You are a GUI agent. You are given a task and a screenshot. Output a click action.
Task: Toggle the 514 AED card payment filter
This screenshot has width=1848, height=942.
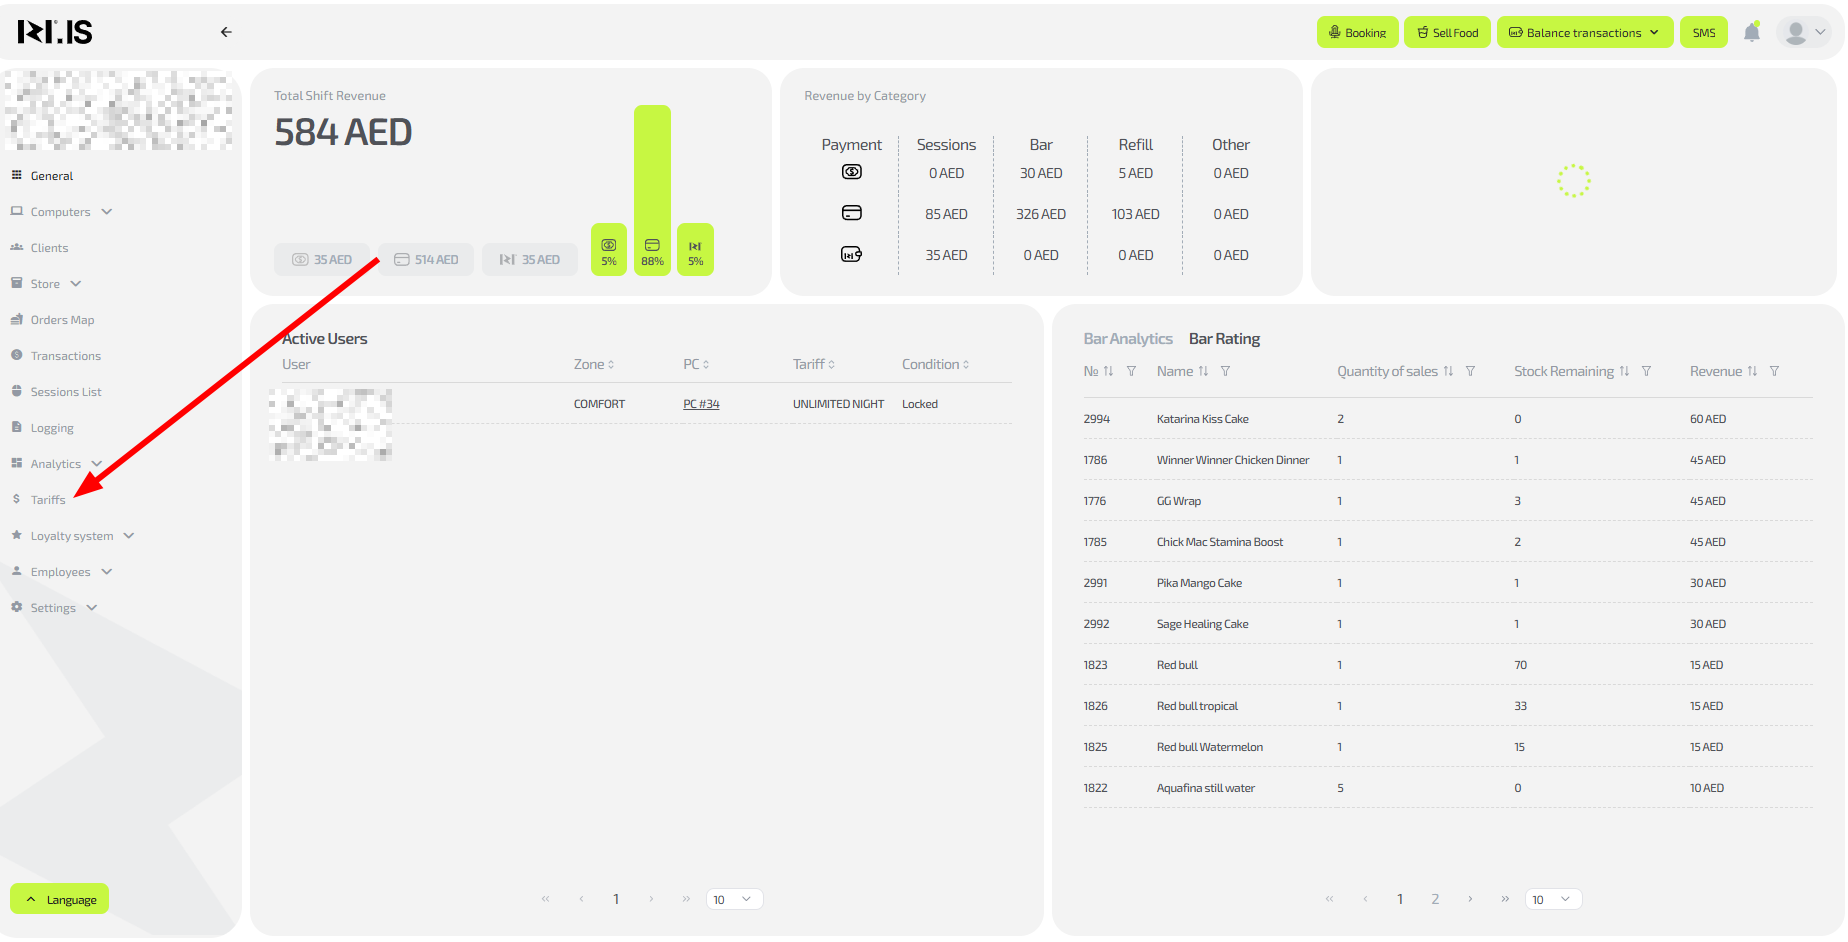coord(426,260)
